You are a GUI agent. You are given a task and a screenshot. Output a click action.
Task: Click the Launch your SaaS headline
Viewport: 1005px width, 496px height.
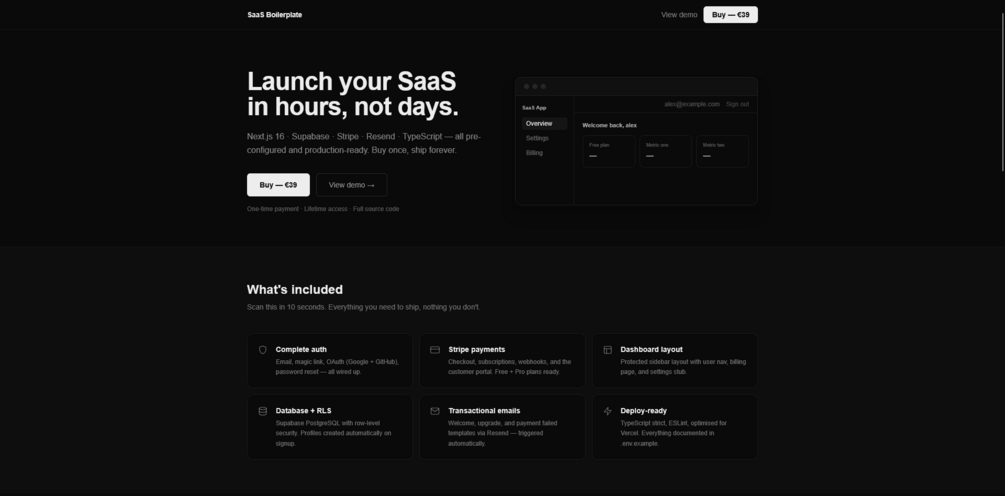pyautogui.click(x=353, y=94)
